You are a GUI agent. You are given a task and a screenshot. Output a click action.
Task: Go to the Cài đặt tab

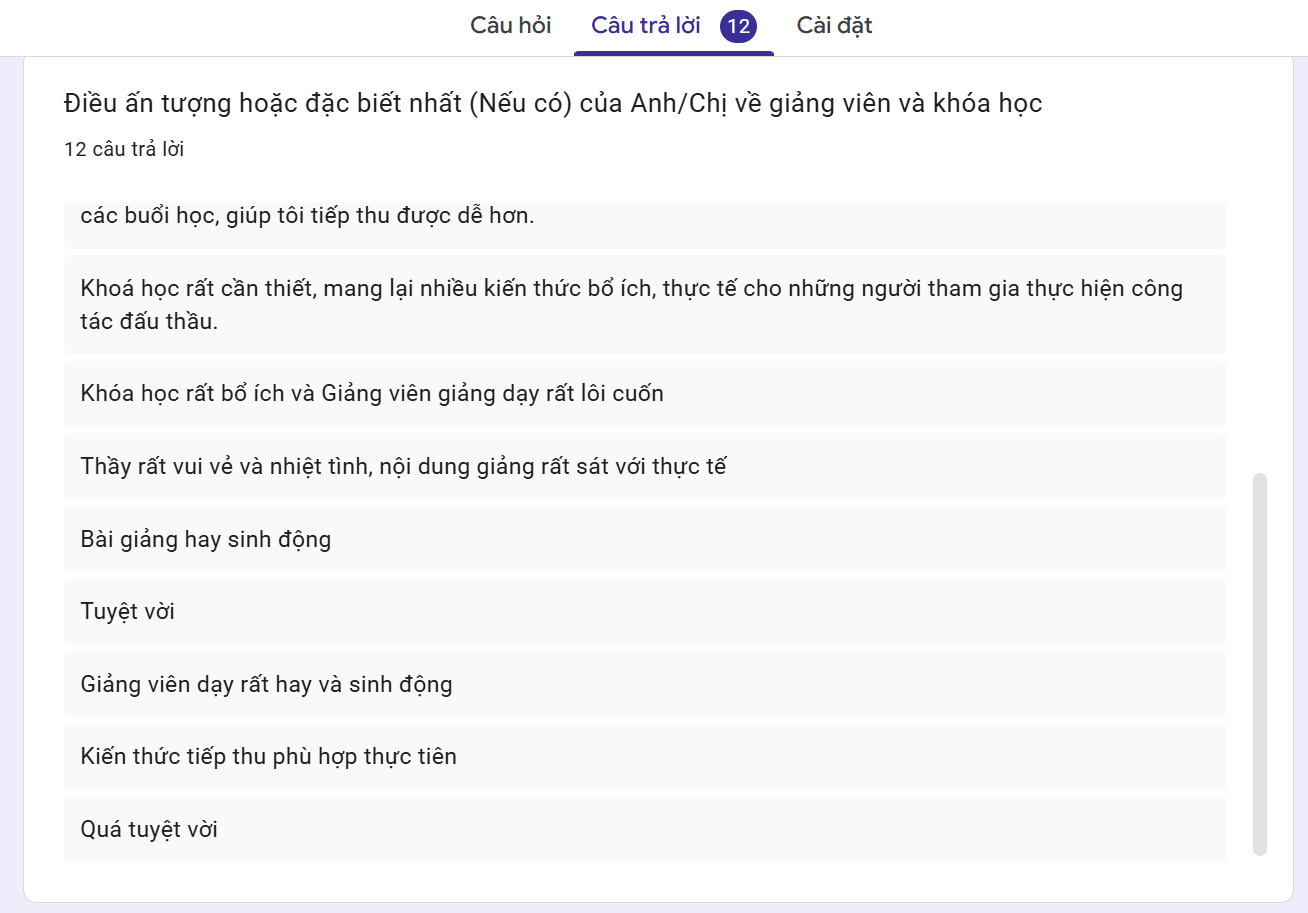pyautogui.click(x=834, y=26)
